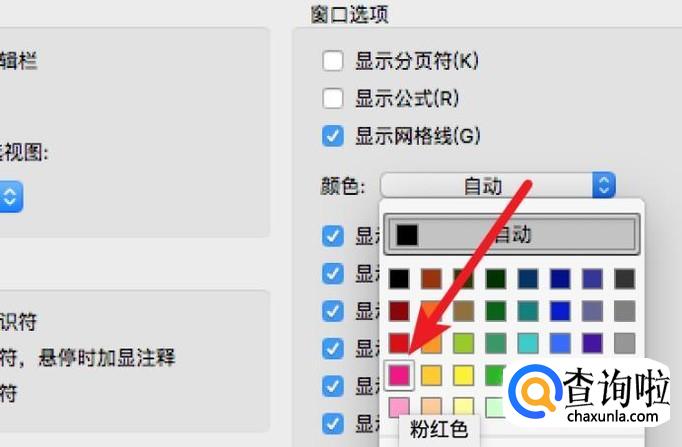Select the 自动 automatic color option
This screenshot has width=682, height=447.
512,234
